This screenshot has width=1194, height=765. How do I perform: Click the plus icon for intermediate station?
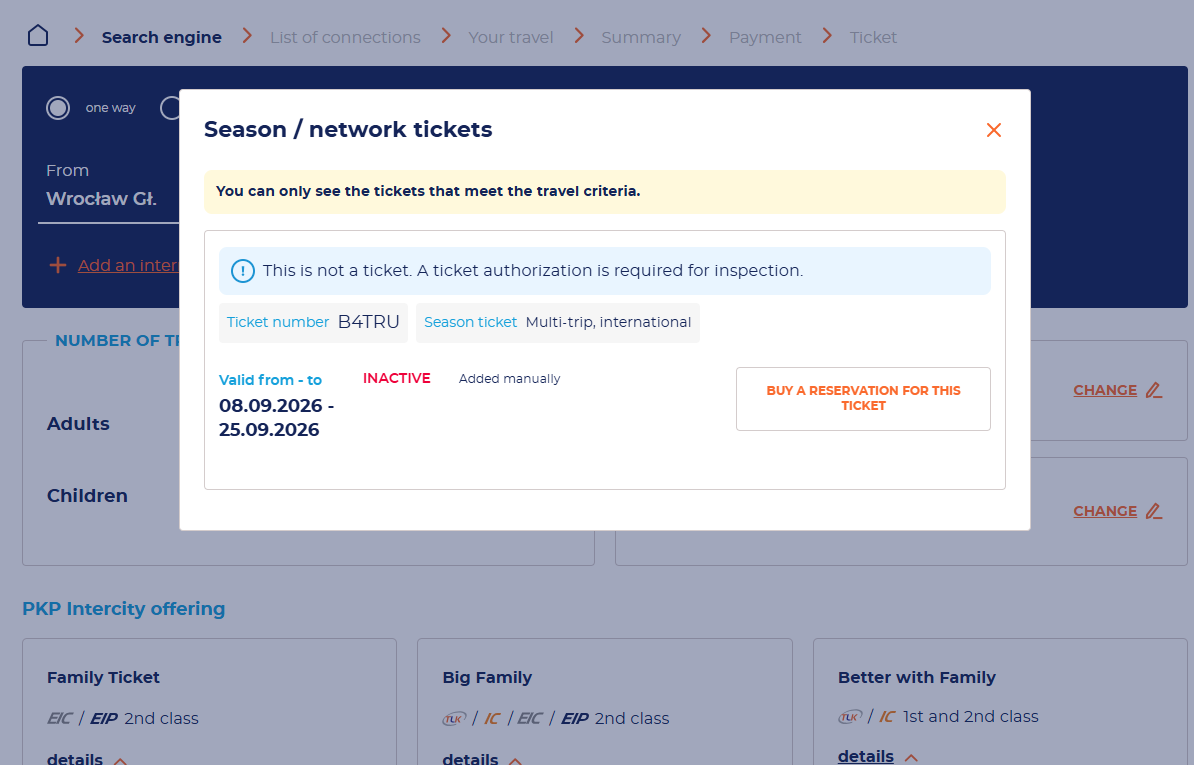(58, 265)
